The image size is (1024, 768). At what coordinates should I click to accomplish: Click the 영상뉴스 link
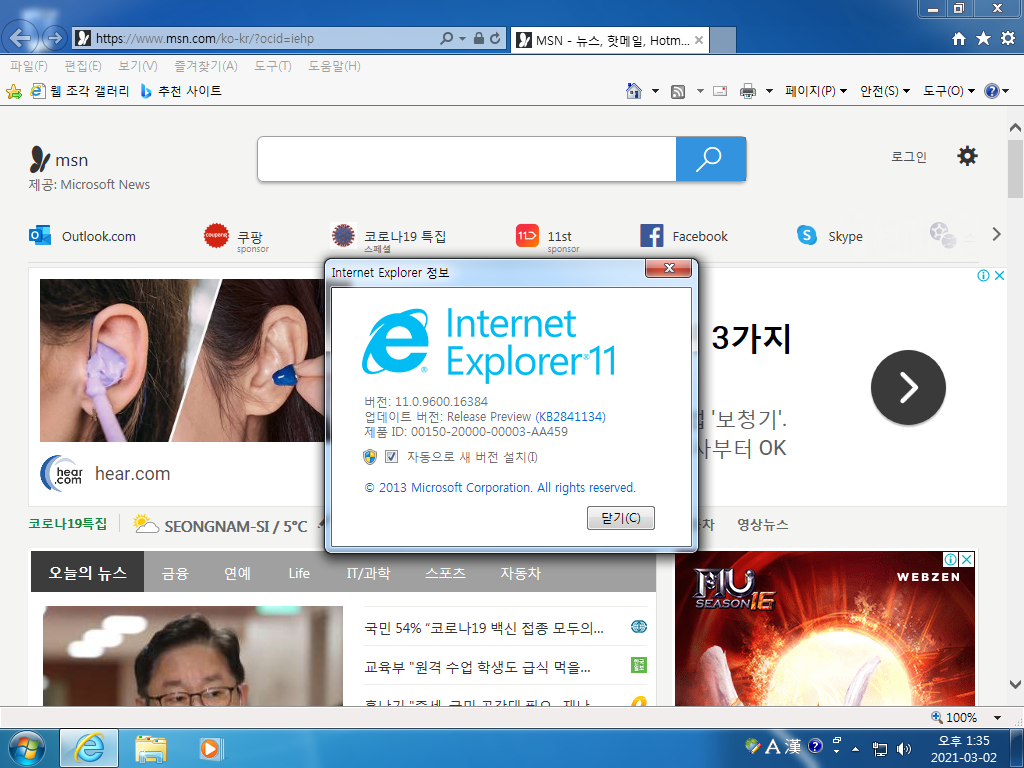coord(763,524)
